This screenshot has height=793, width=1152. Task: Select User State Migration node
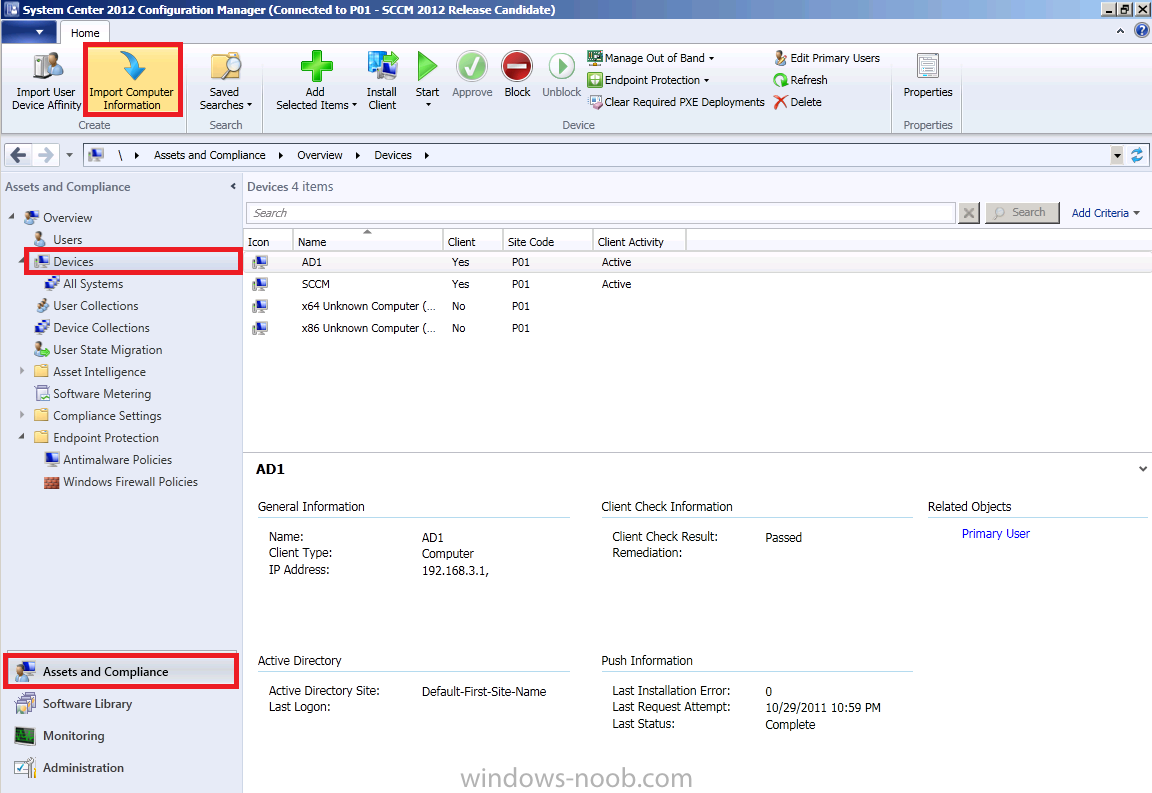pyautogui.click(x=107, y=350)
